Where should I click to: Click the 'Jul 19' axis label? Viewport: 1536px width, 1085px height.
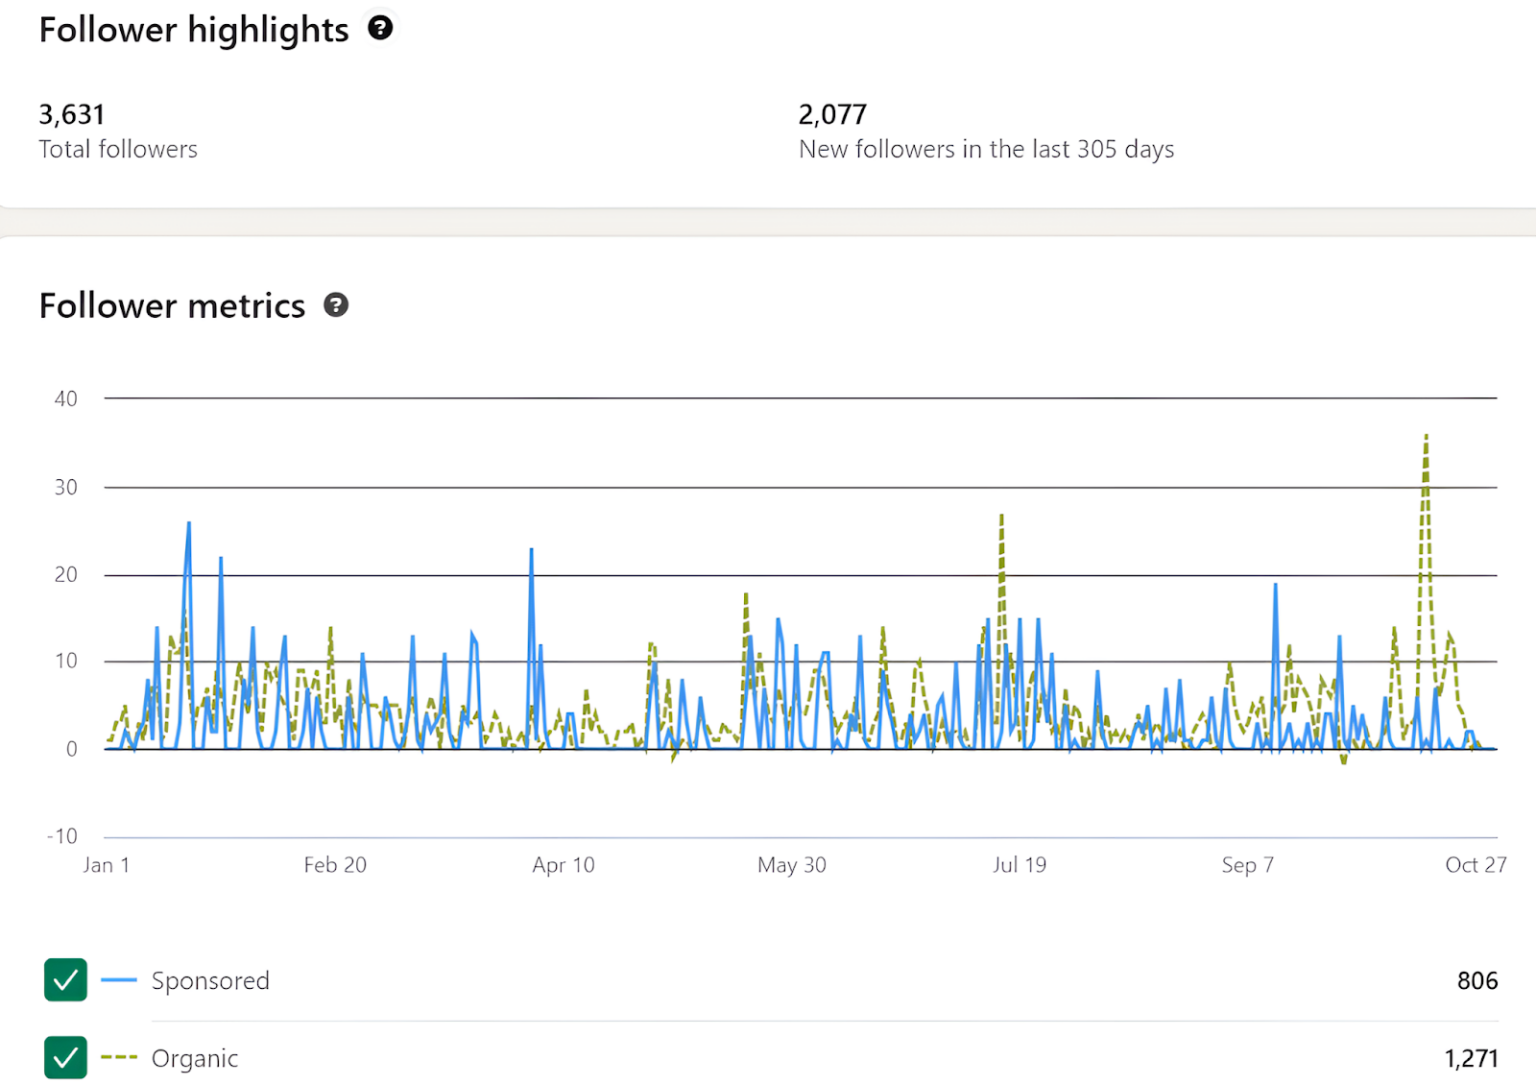(1019, 865)
